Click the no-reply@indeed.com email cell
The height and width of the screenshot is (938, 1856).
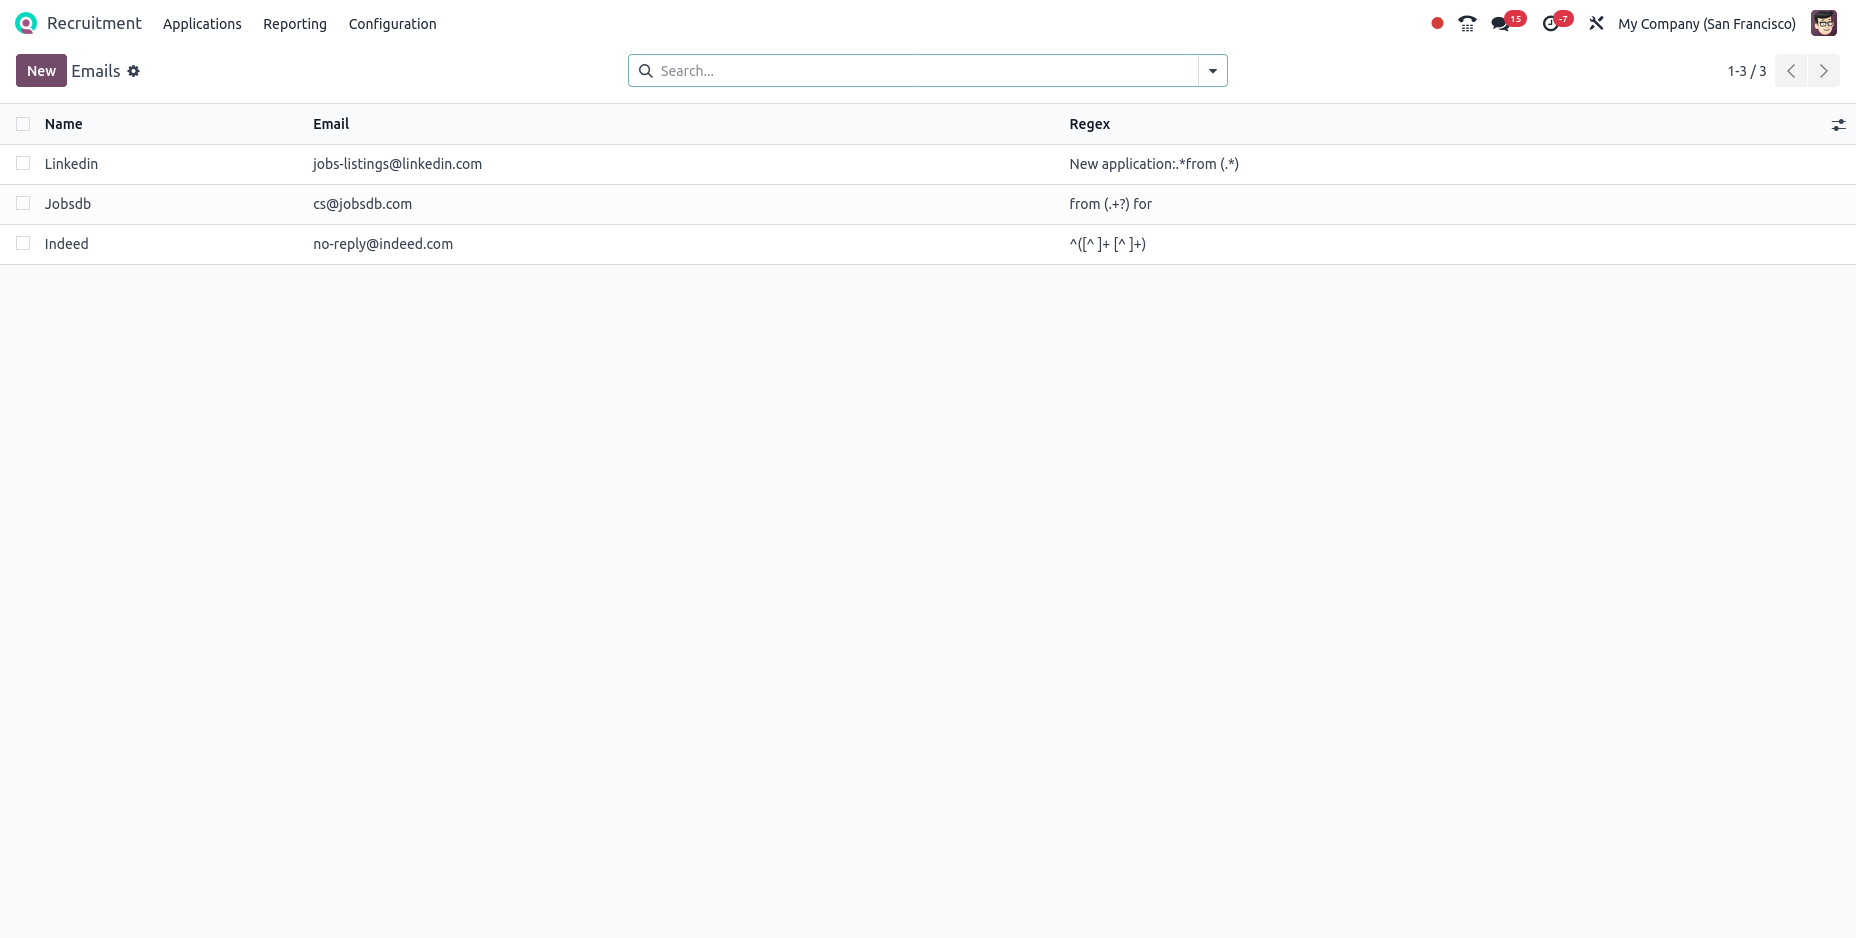(x=383, y=244)
